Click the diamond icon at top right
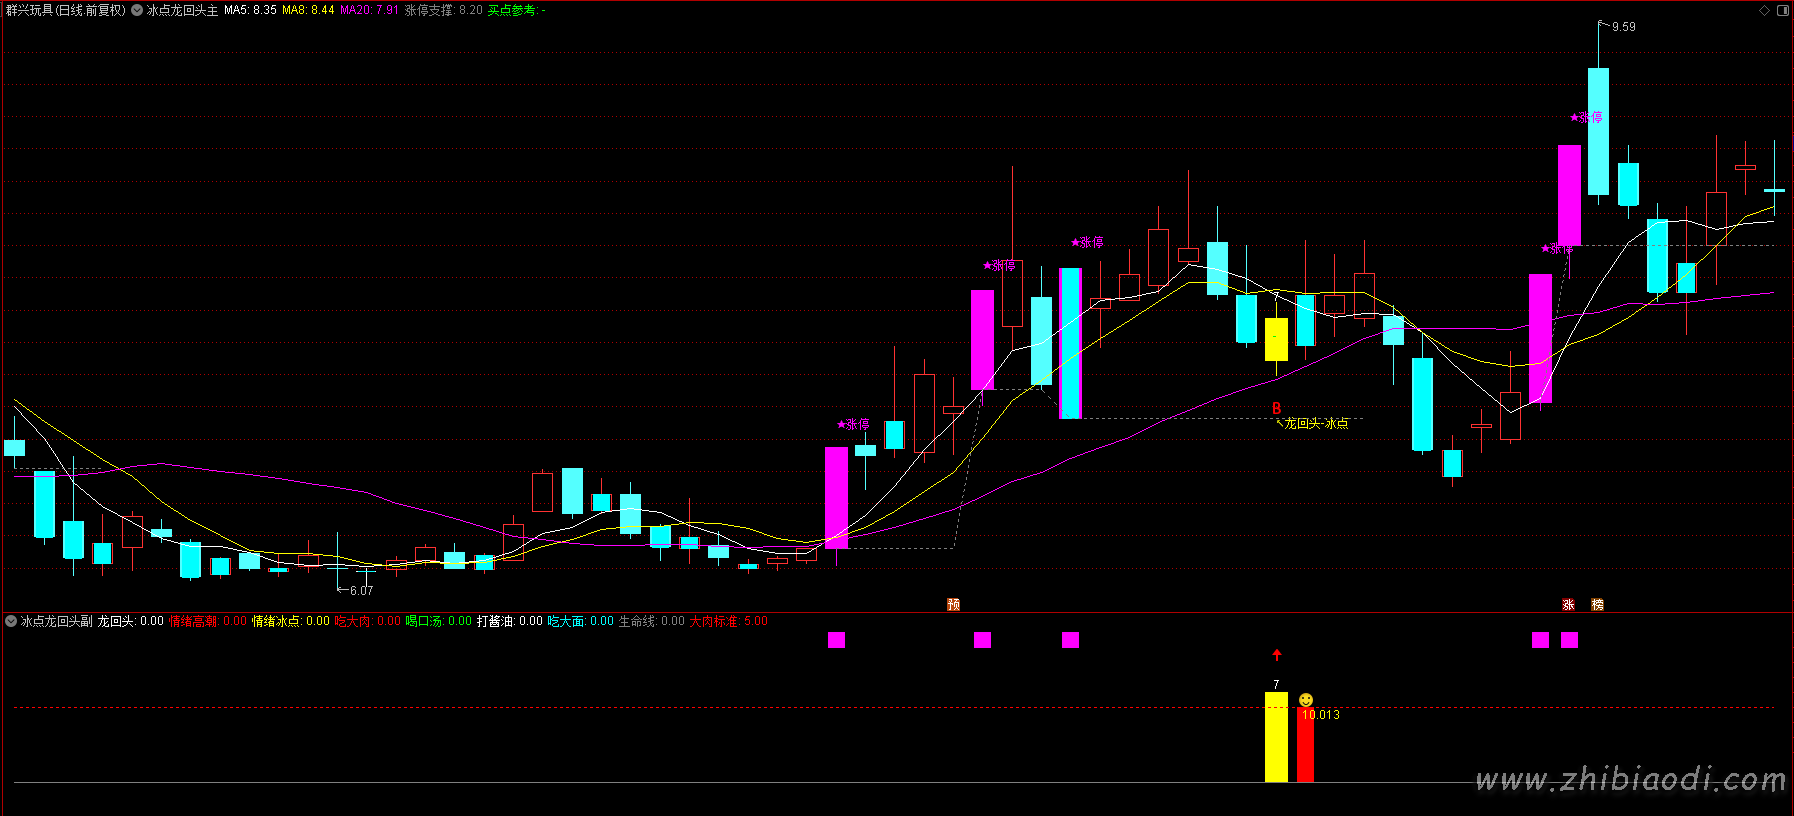The width and height of the screenshot is (1794, 816). tap(1764, 10)
